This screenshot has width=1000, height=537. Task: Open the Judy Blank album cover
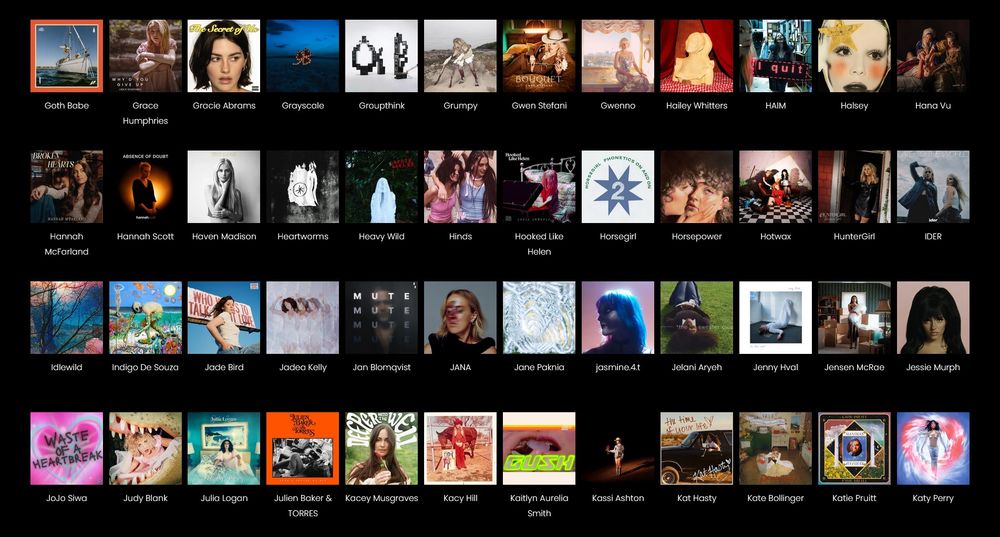tap(145, 448)
